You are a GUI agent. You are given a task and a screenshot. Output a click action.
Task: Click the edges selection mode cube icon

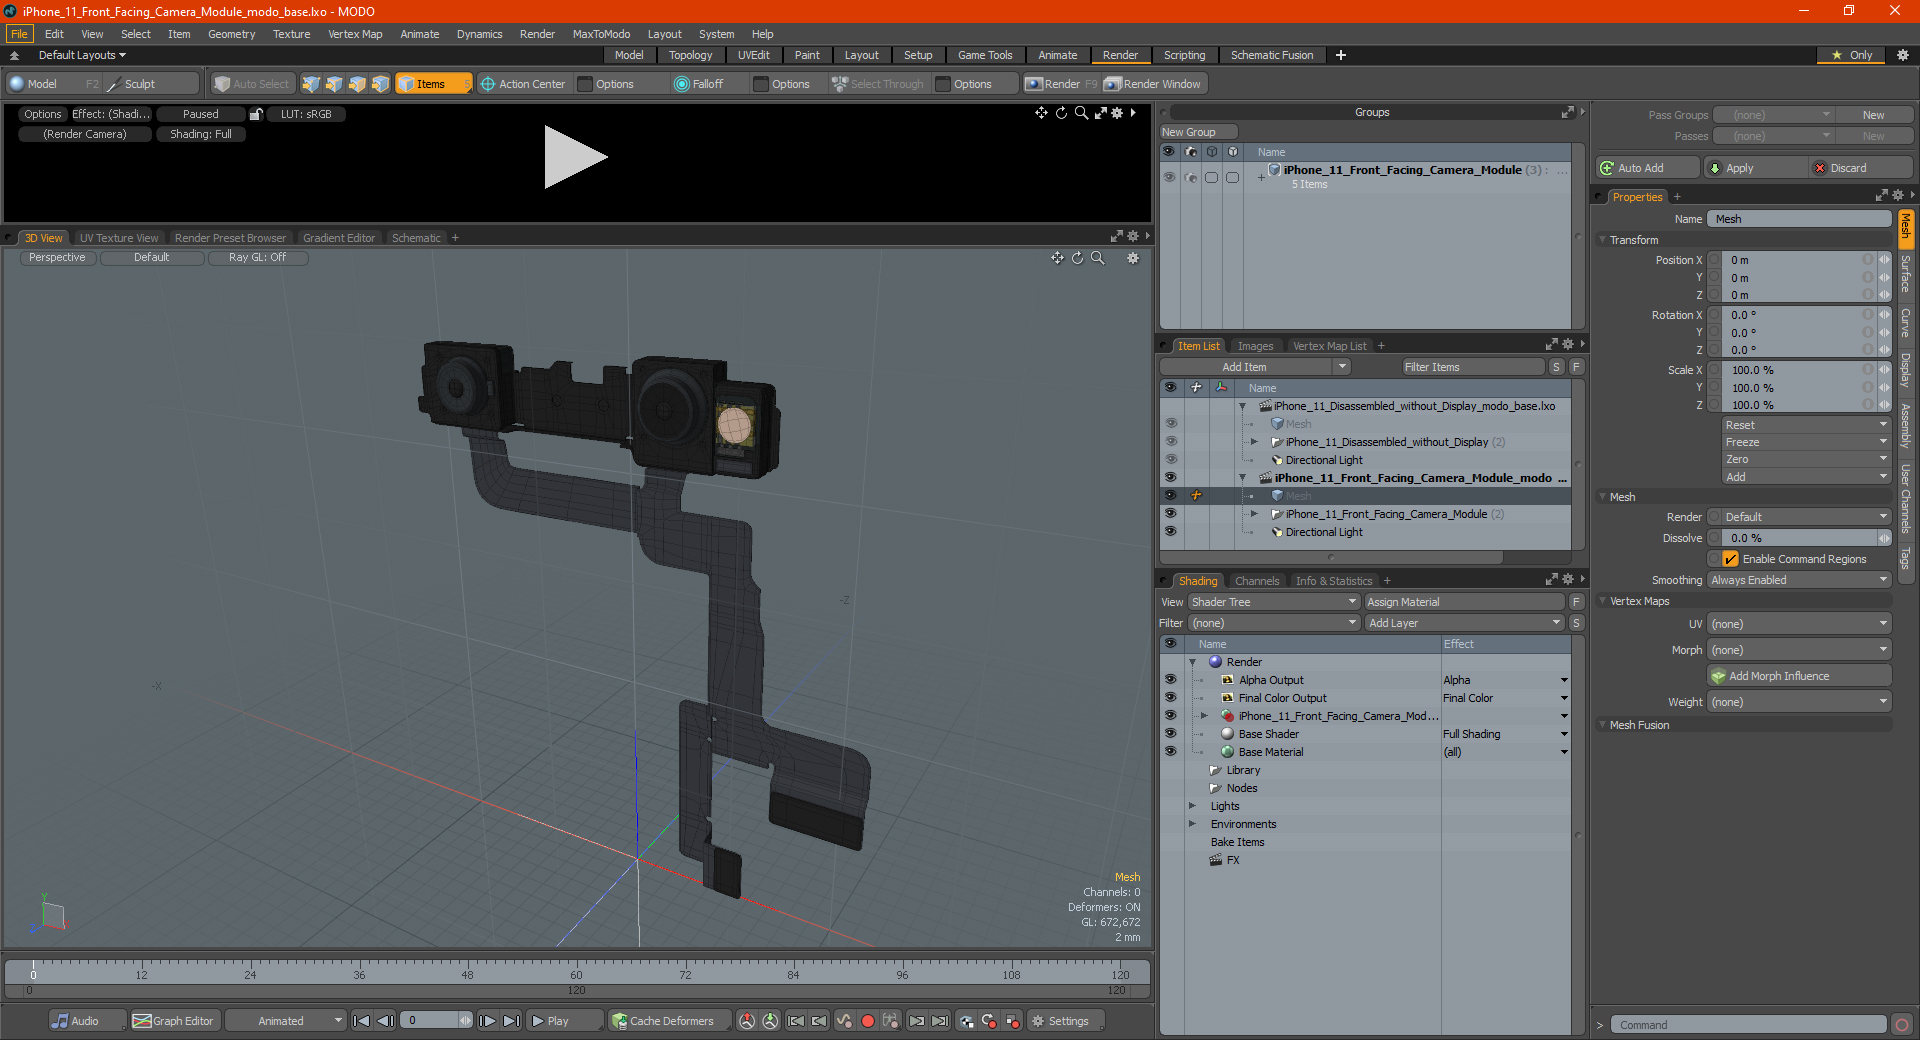point(334,84)
